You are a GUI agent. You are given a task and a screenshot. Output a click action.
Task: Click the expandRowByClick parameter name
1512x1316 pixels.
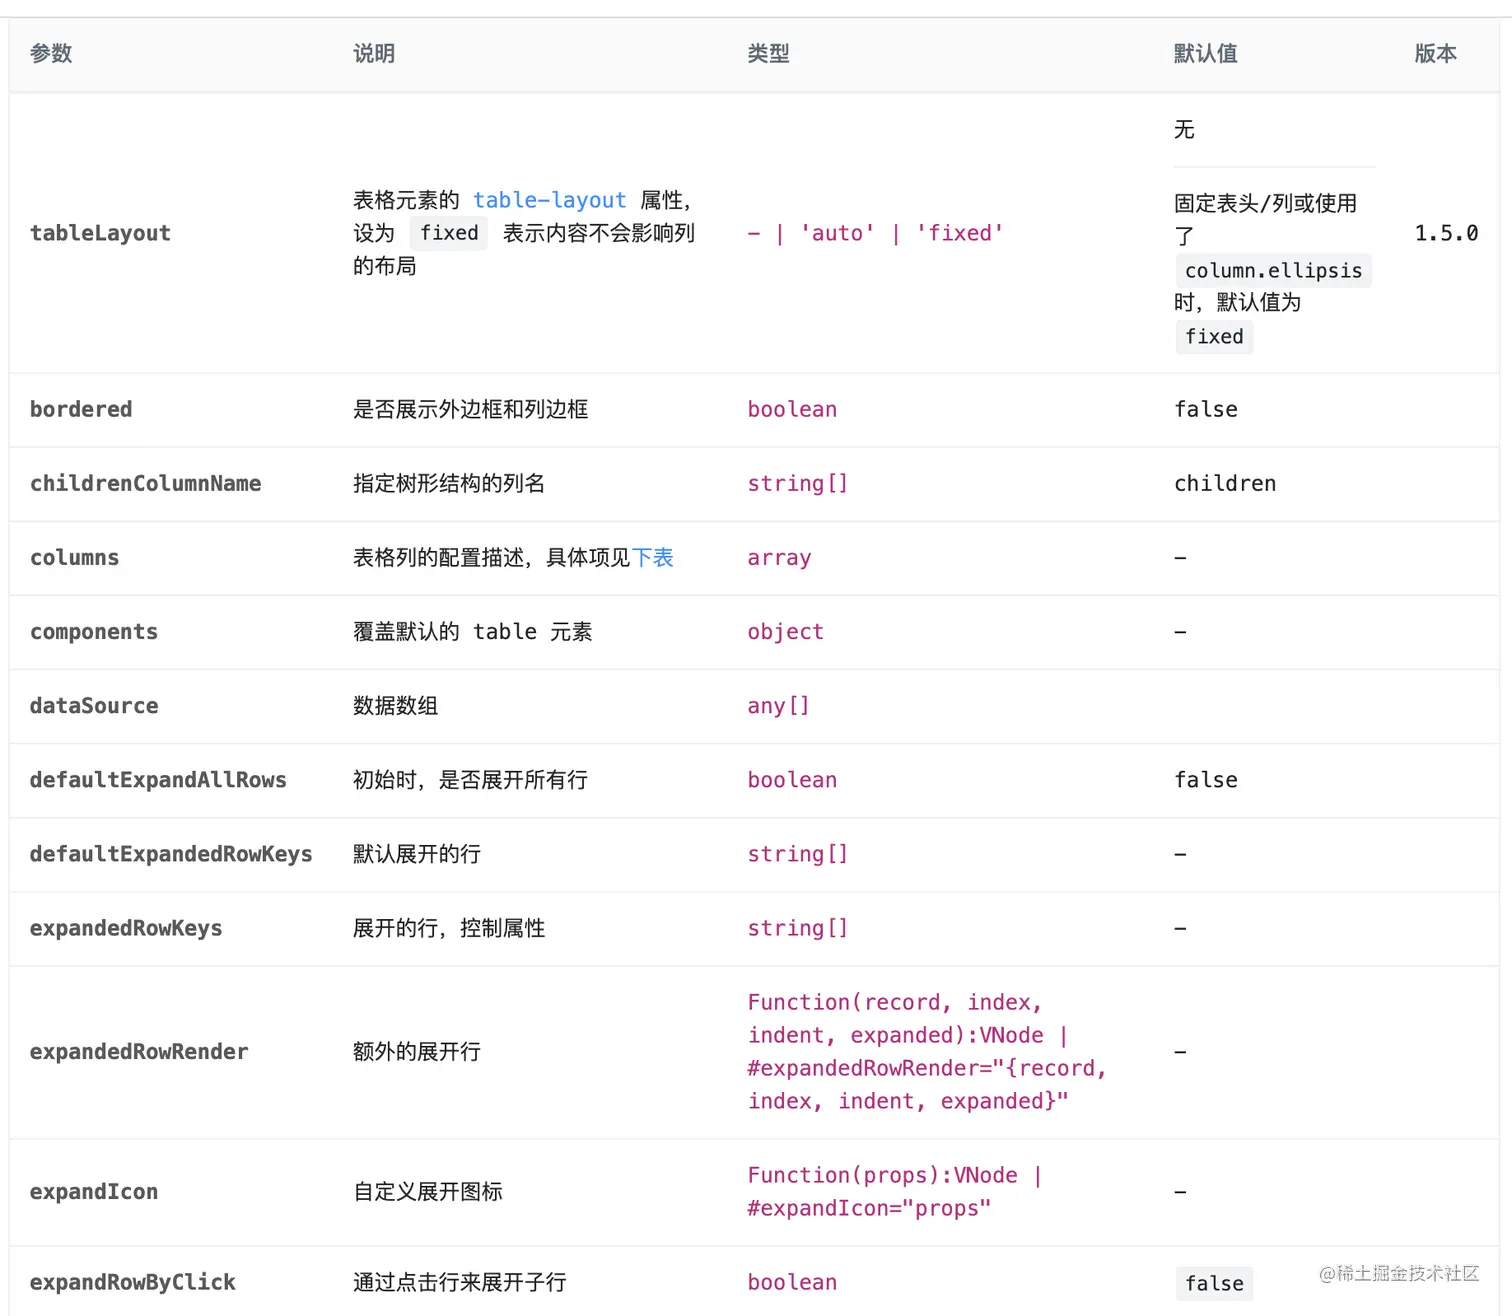pos(133,1282)
